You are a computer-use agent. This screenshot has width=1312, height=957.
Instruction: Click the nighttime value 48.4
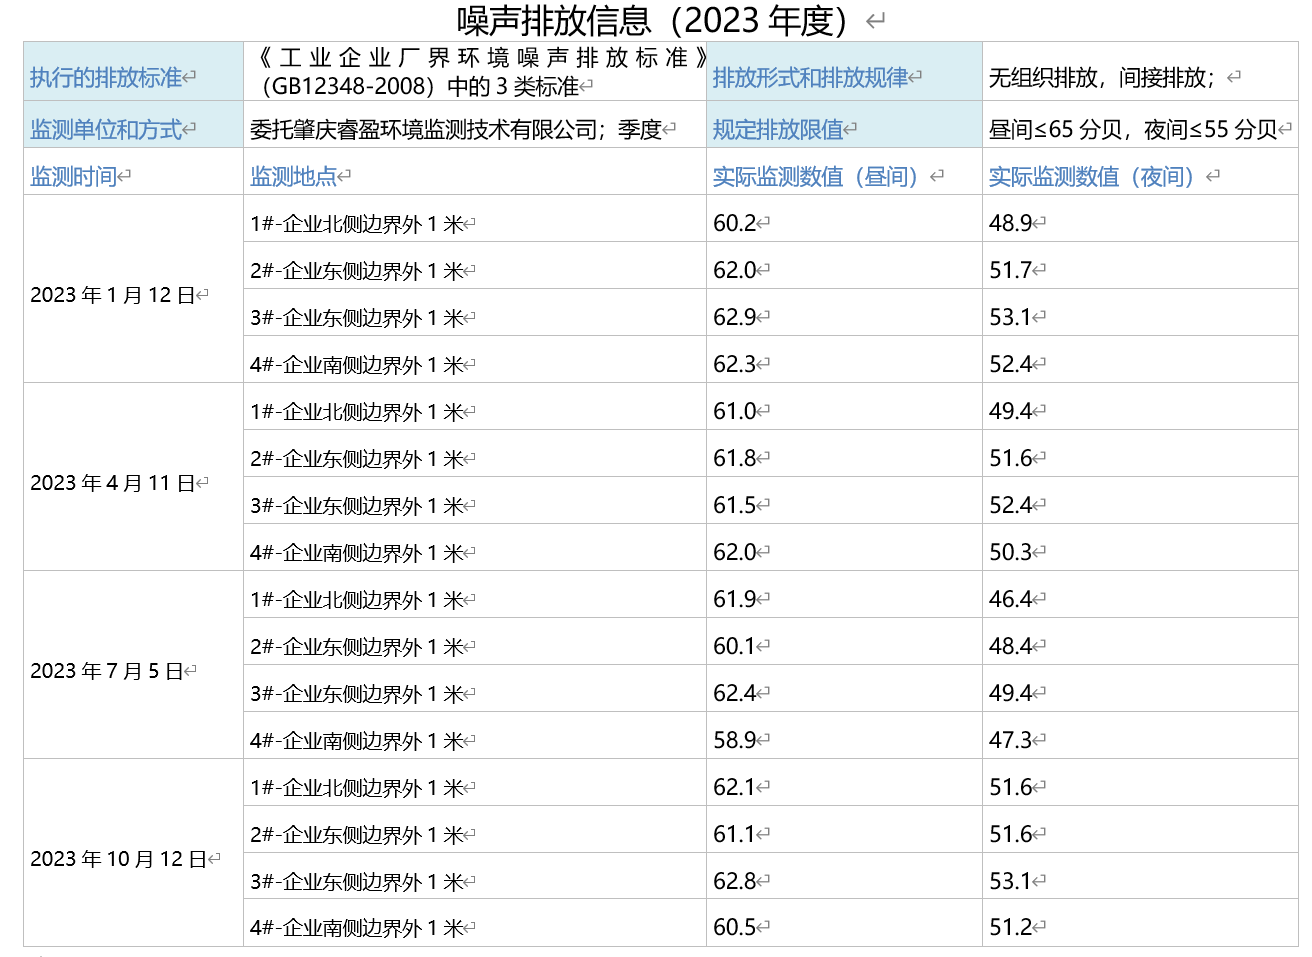tap(1011, 646)
